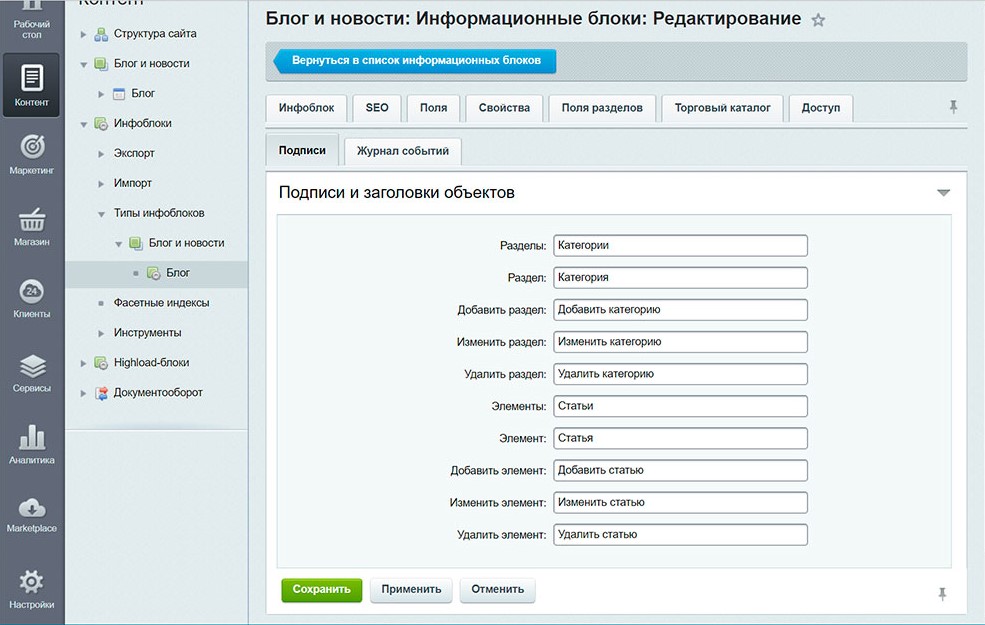This screenshot has width=985, height=625.
Task: Expand the Структура сайта tree node
Action: pyautogui.click(x=83, y=34)
